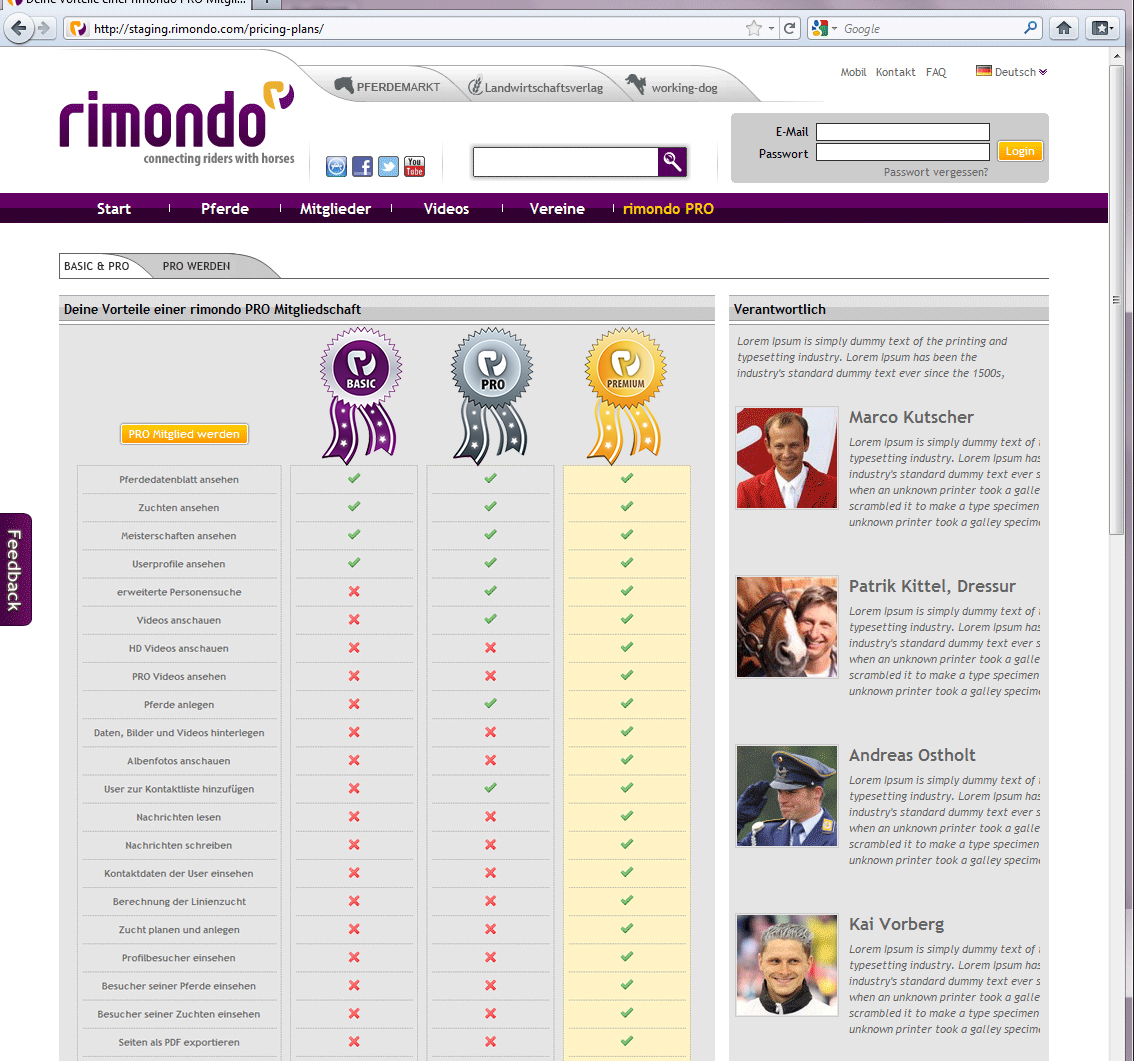The width and height of the screenshot is (1134, 1061).
Task: Open the Vereine menu item
Action: pyautogui.click(x=557, y=208)
